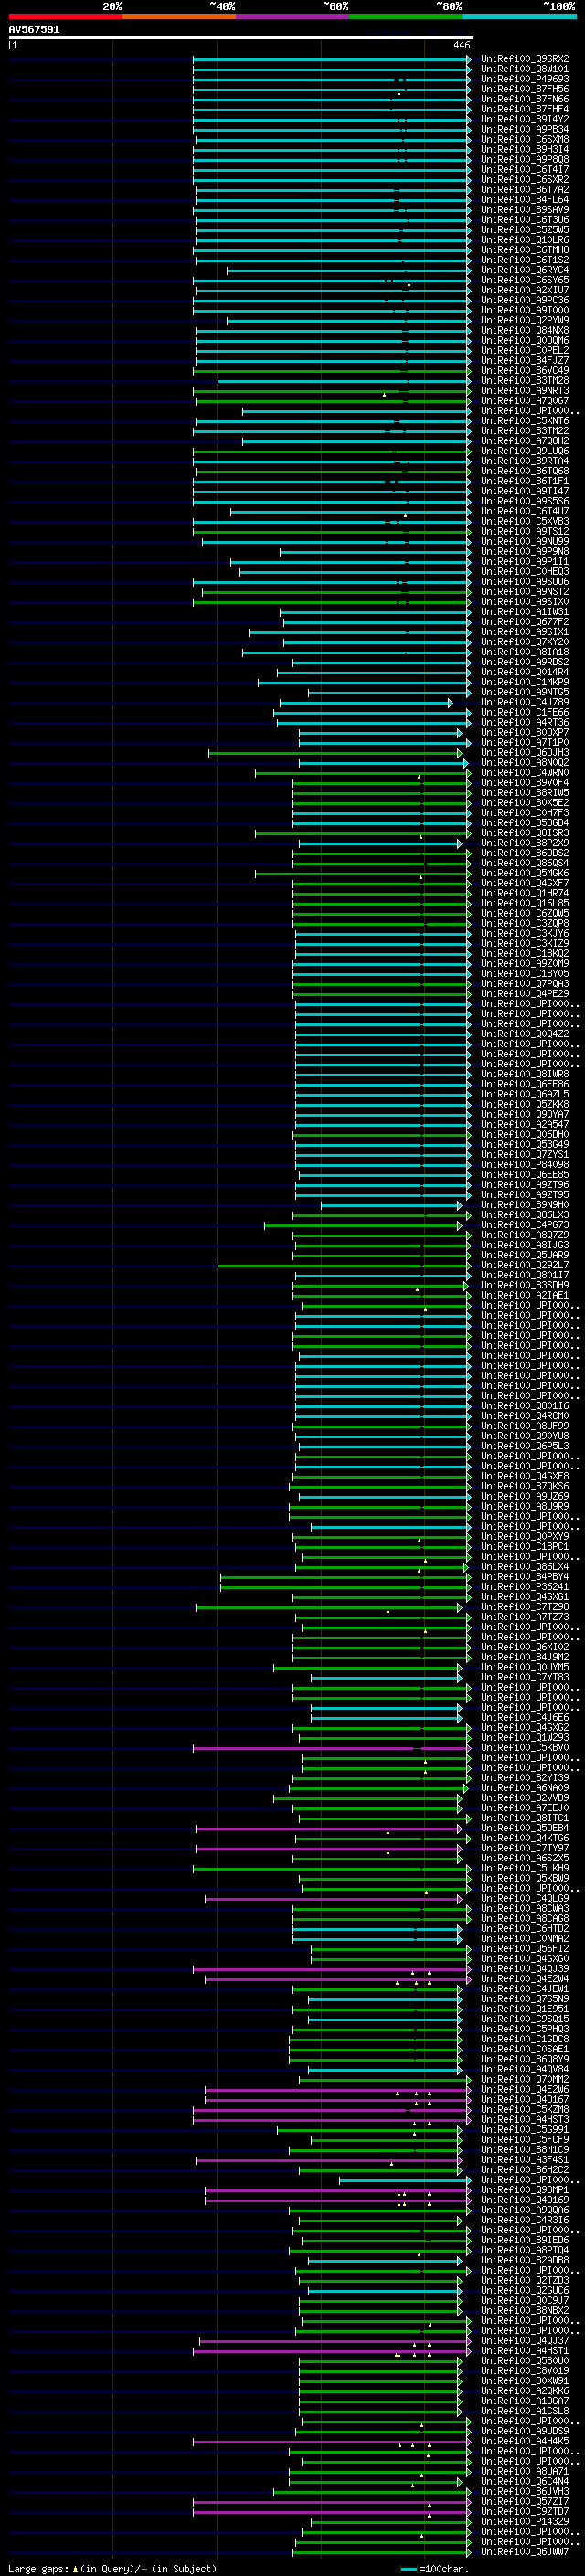This screenshot has width=585, height=2576.
Task: Click label UniRef100_A9PB34
Action: [x=525, y=129]
